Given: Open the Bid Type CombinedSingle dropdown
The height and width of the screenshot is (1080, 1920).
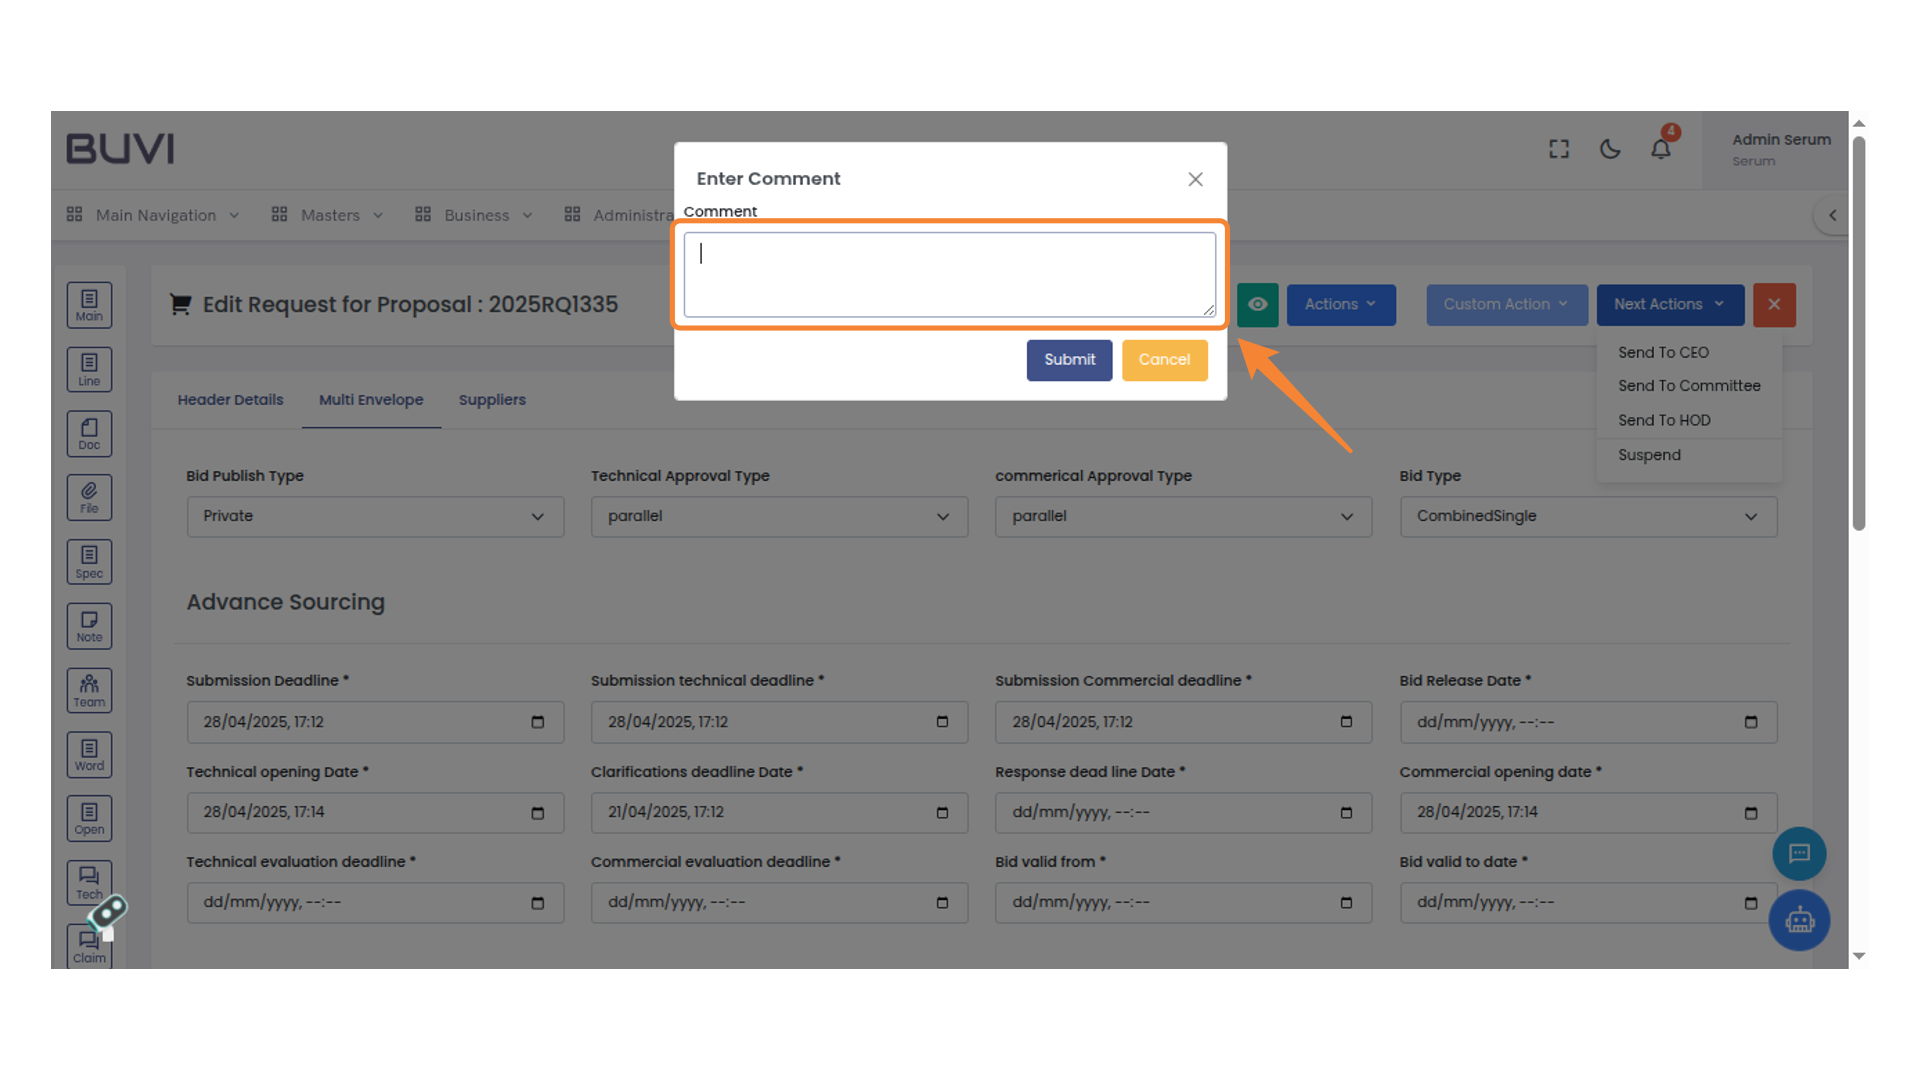Looking at the screenshot, I should click(1588, 516).
